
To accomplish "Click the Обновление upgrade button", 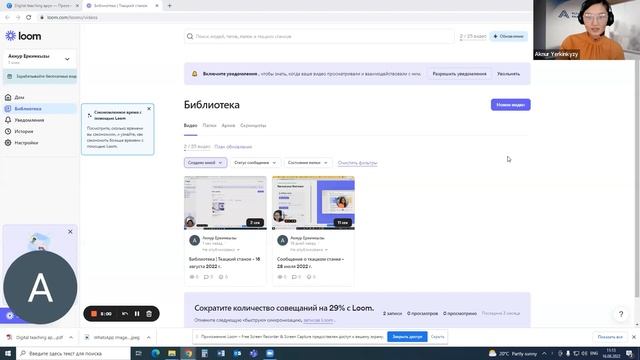I will coord(509,36).
